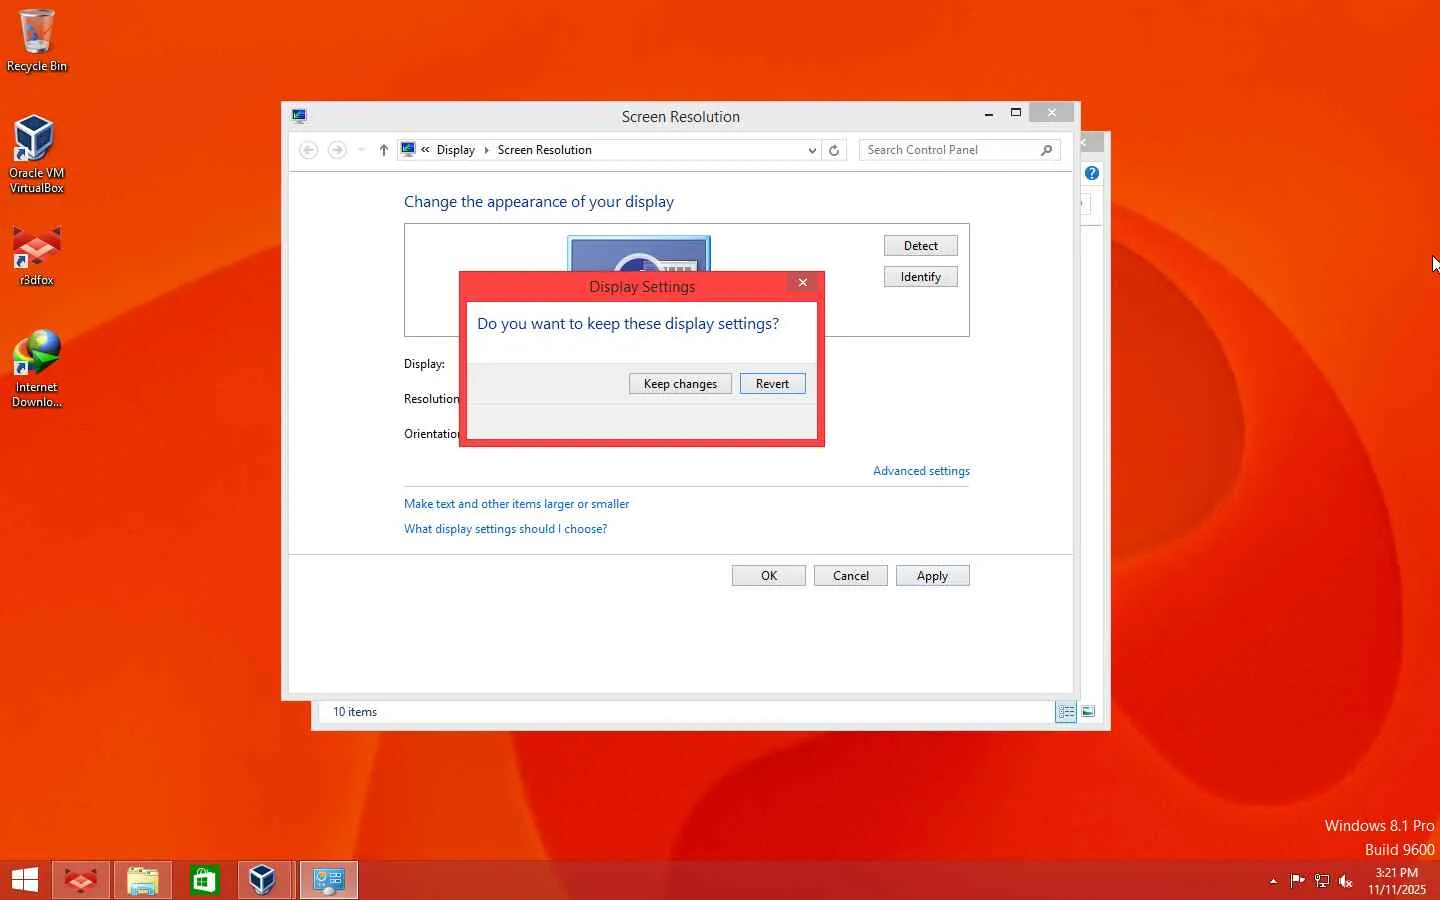Image resolution: width=1440 pixels, height=900 pixels.
Task: Click Revert in Display Settings dialog
Action: tap(772, 384)
